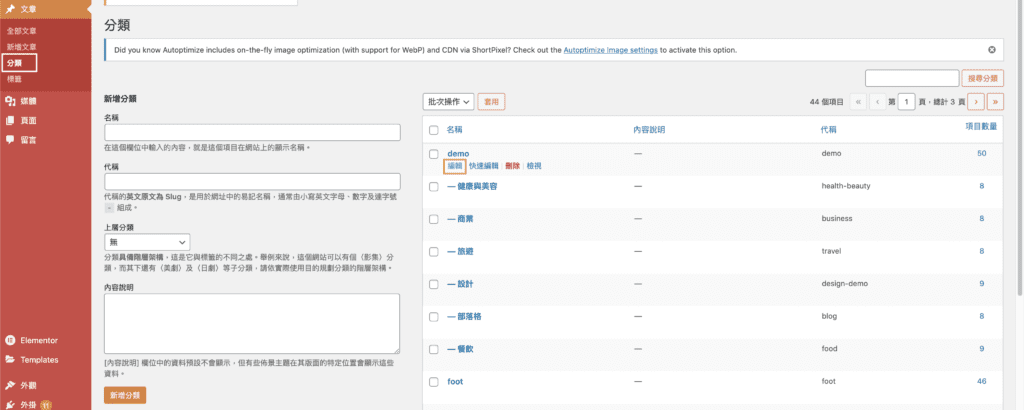Click 快速編輯 under the demo category
The width and height of the screenshot is (1024, 410).
484,166
